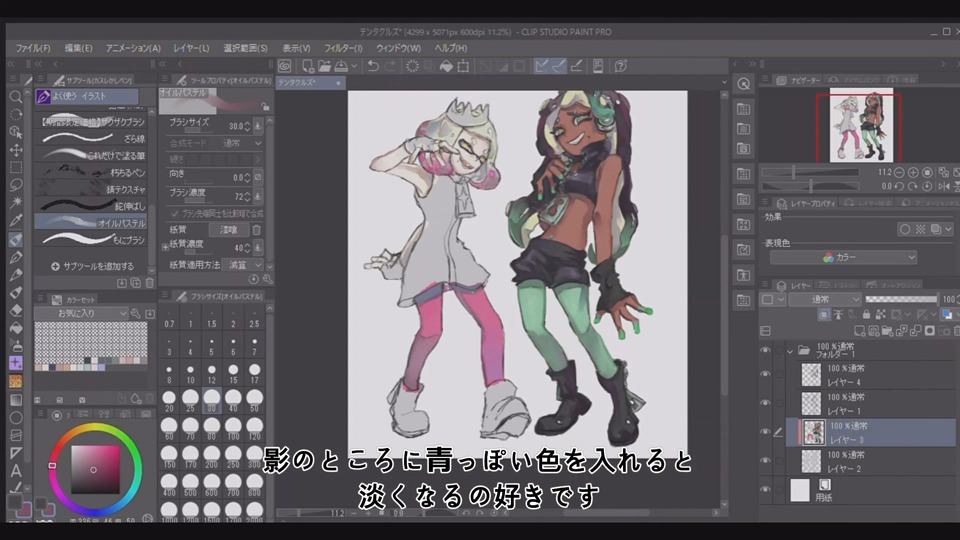Click the レイヤー 3 layer thumbnail
Screen dimensions: 960x540
tap(814, 432)
